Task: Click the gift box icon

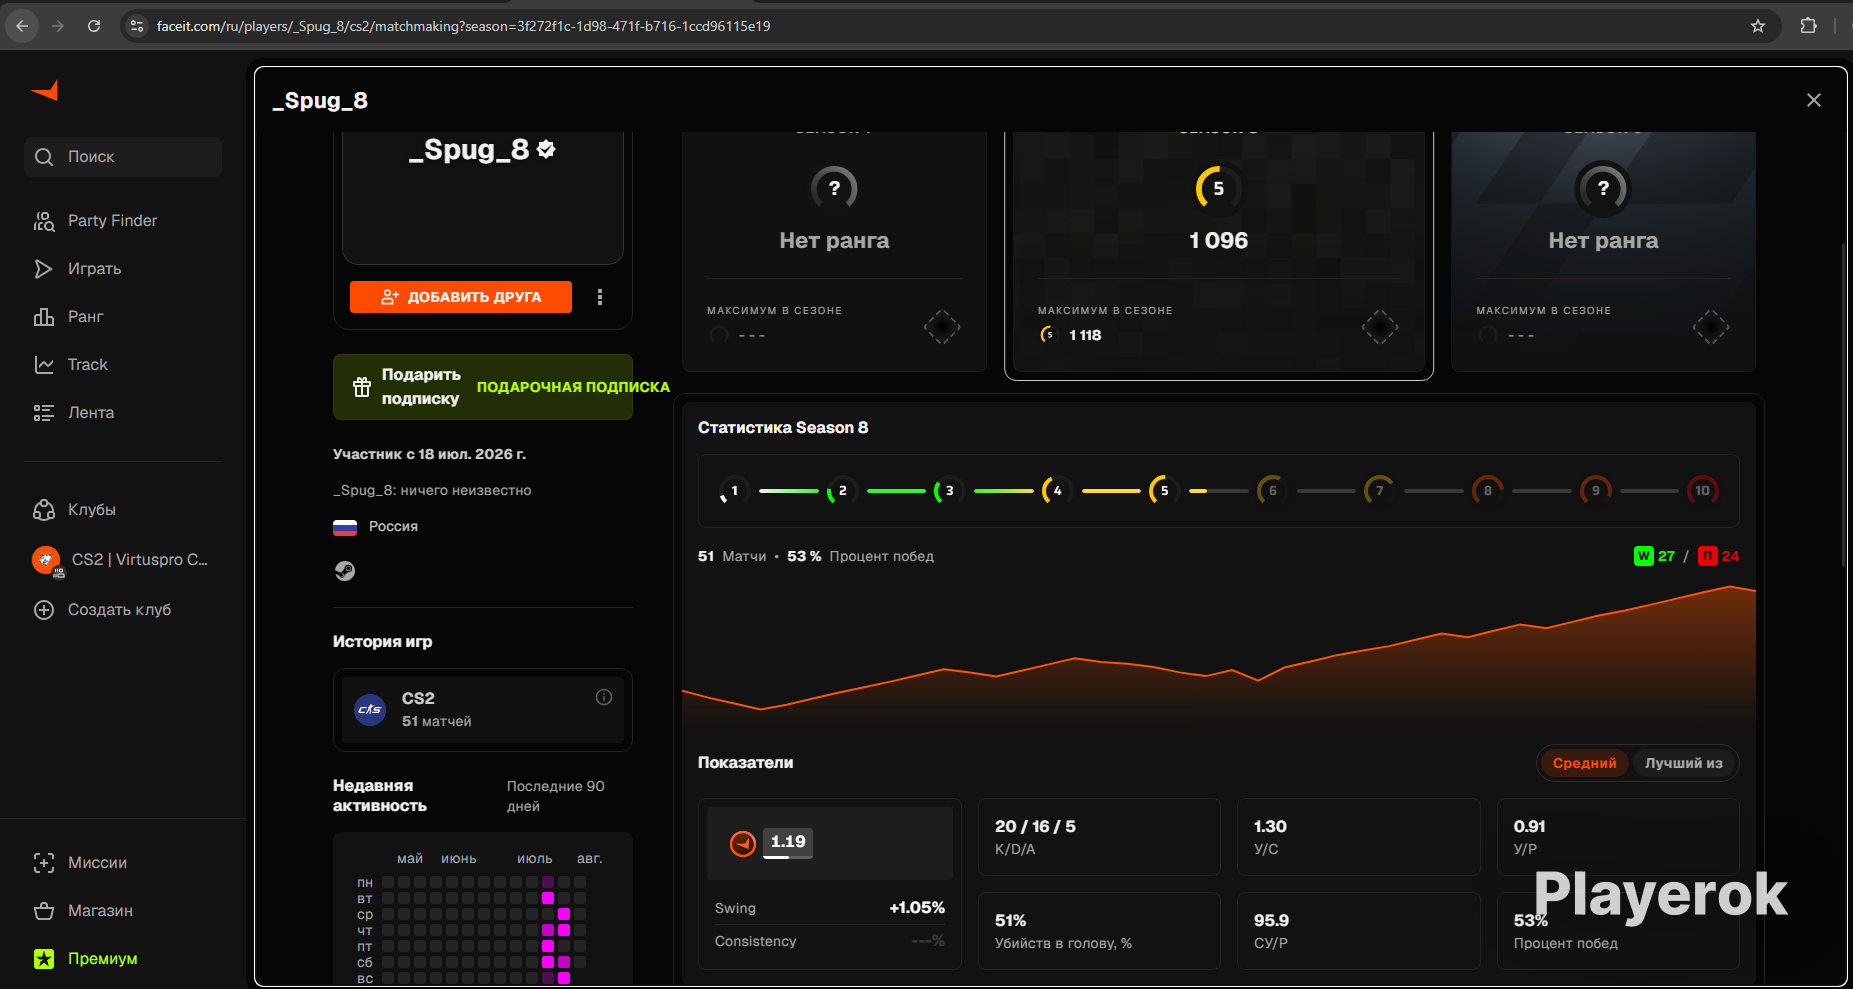Action: 362,387
